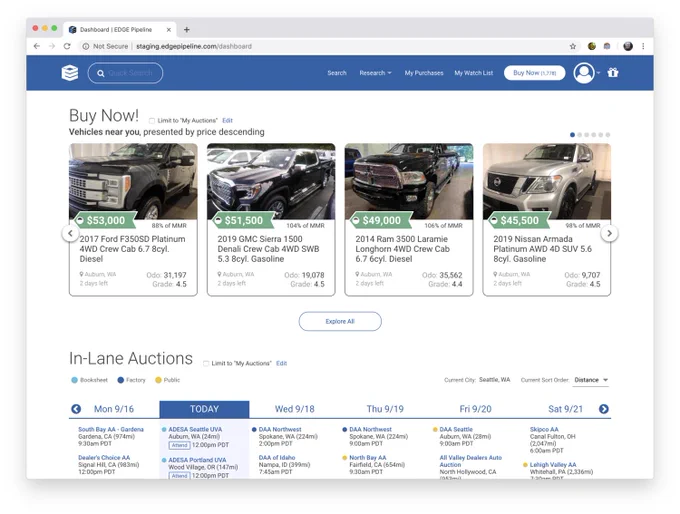Open the user profile avatar icon
Image resolution: width=680 pixels, height=514 pixels.
[x=584, y=73]
